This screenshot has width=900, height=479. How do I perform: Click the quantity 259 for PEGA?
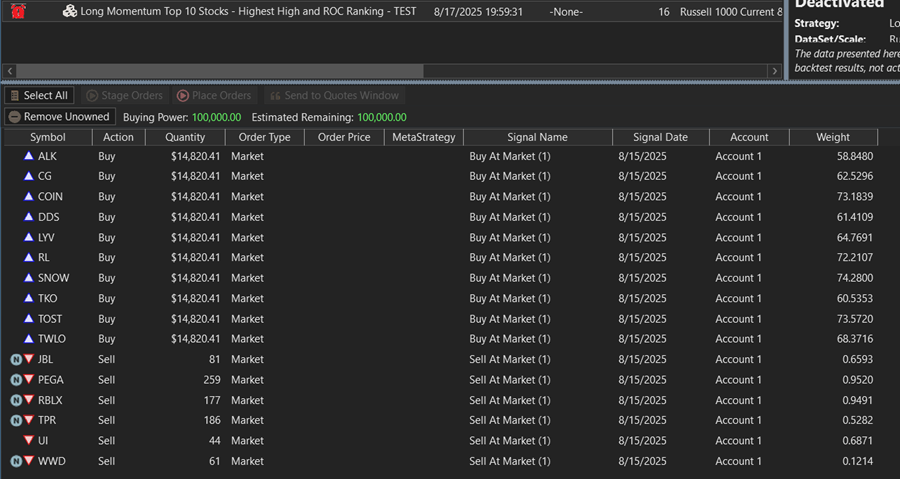coord(212,380)
